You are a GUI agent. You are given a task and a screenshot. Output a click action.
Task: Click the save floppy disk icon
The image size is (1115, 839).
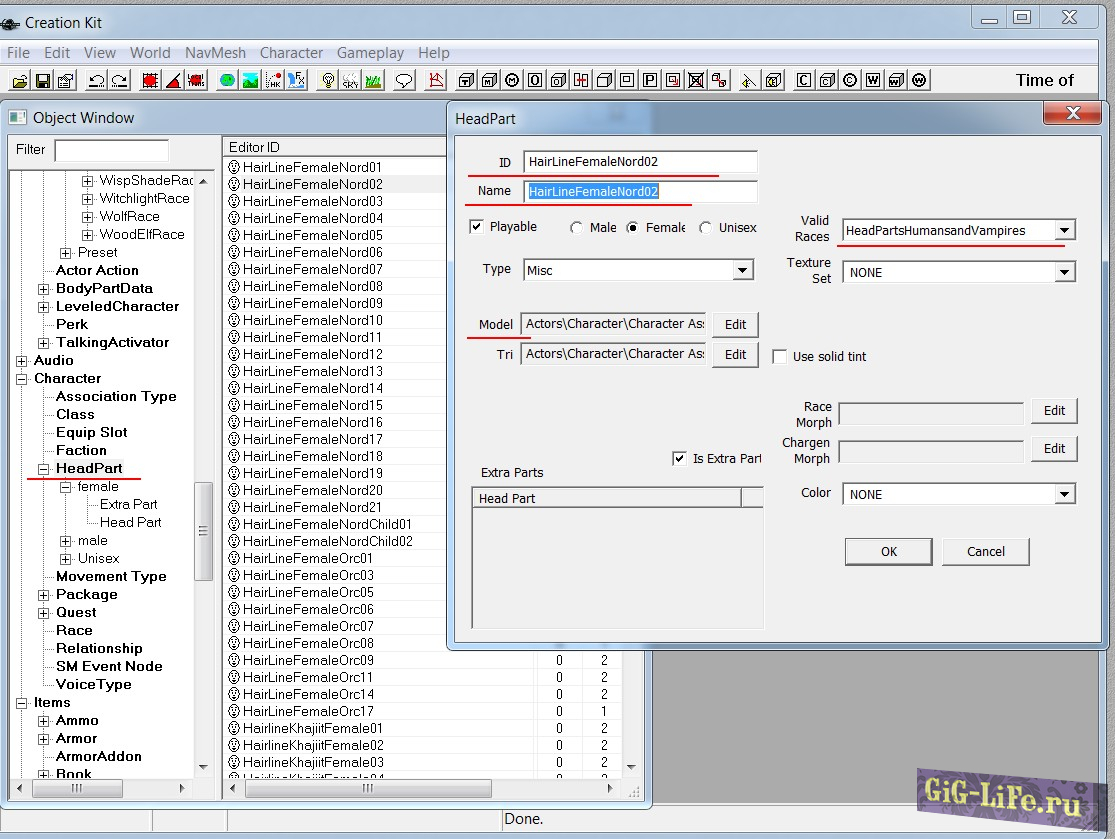[x=43, y=81]
